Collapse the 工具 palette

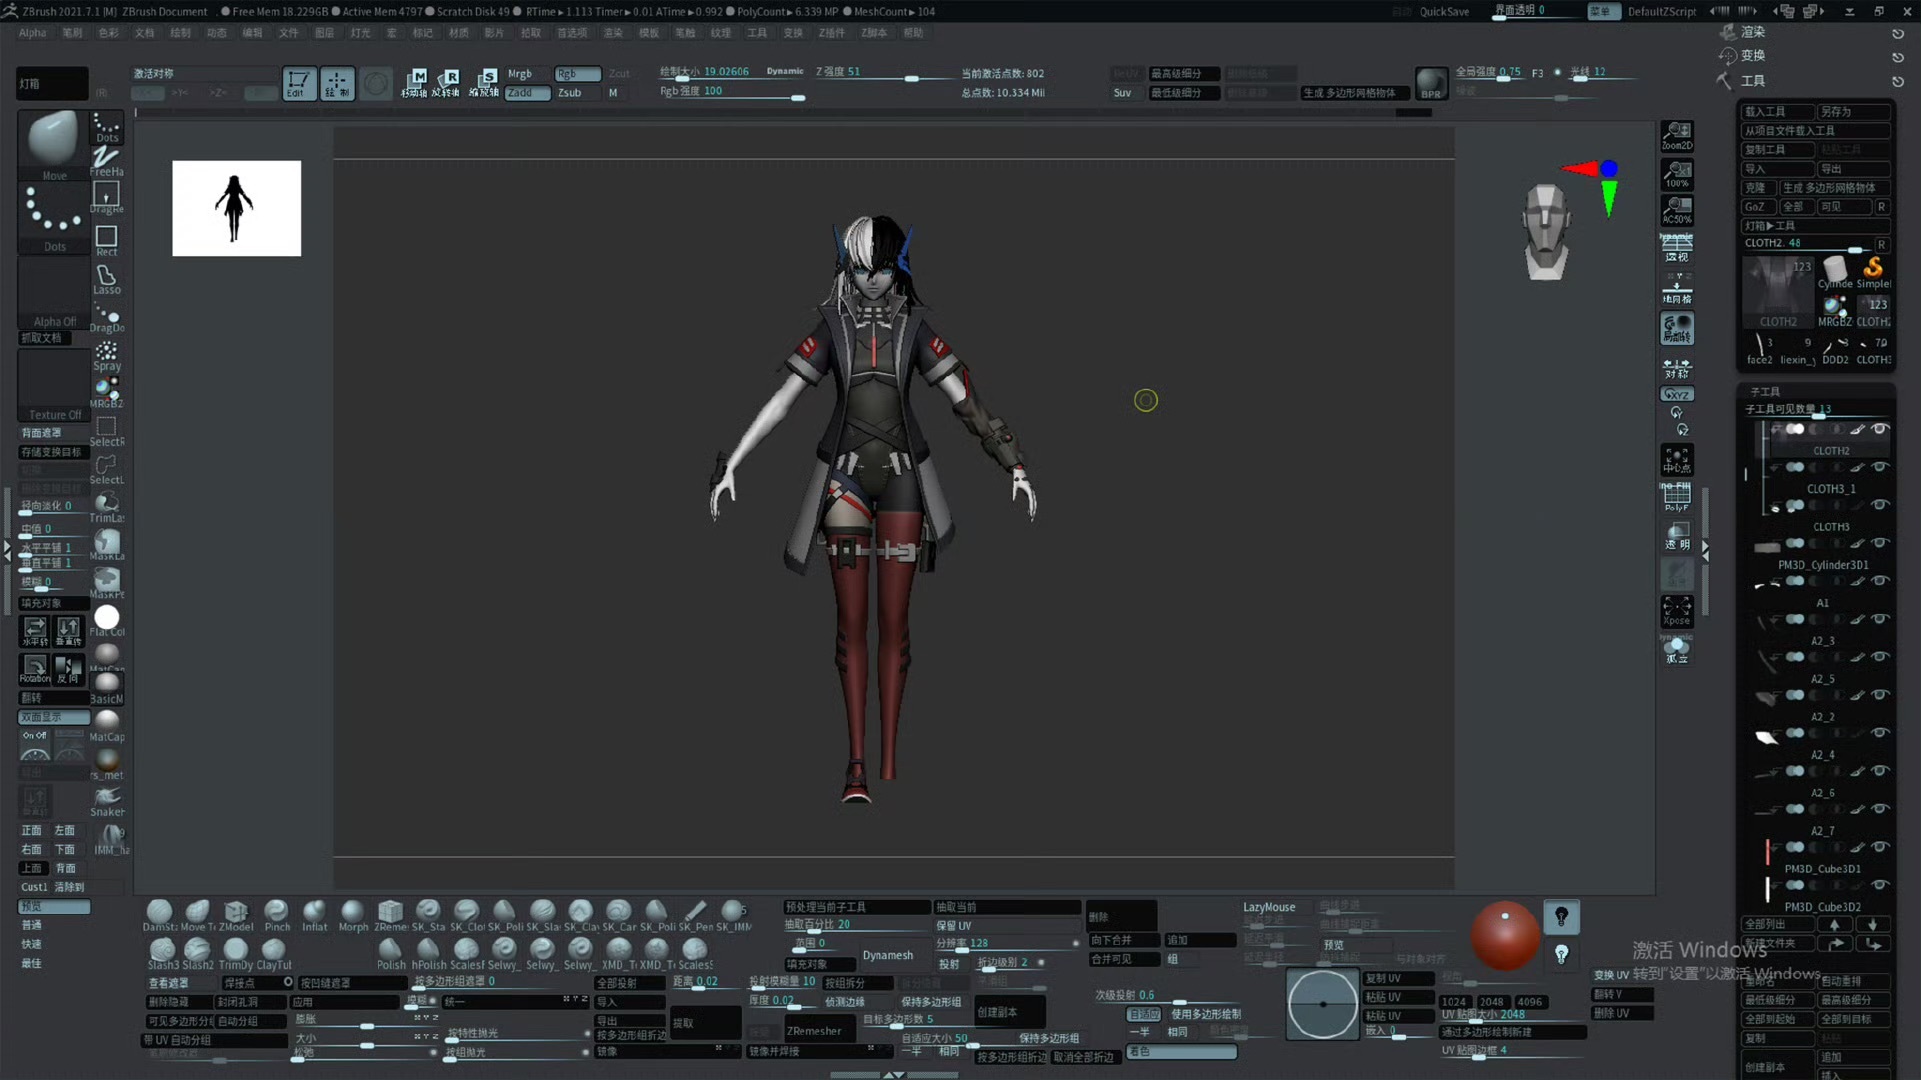coord(1753,81)
